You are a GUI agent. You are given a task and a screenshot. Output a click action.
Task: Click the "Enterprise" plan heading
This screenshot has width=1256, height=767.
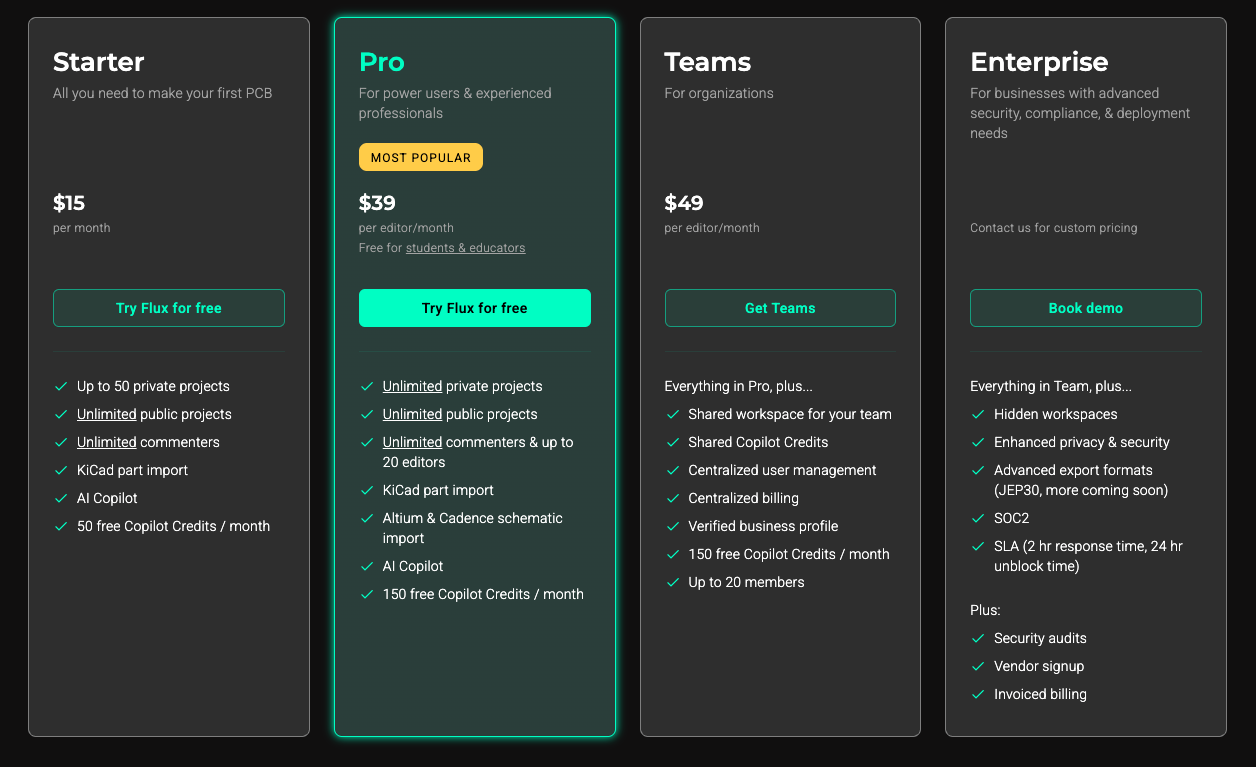coord(1039,62)
